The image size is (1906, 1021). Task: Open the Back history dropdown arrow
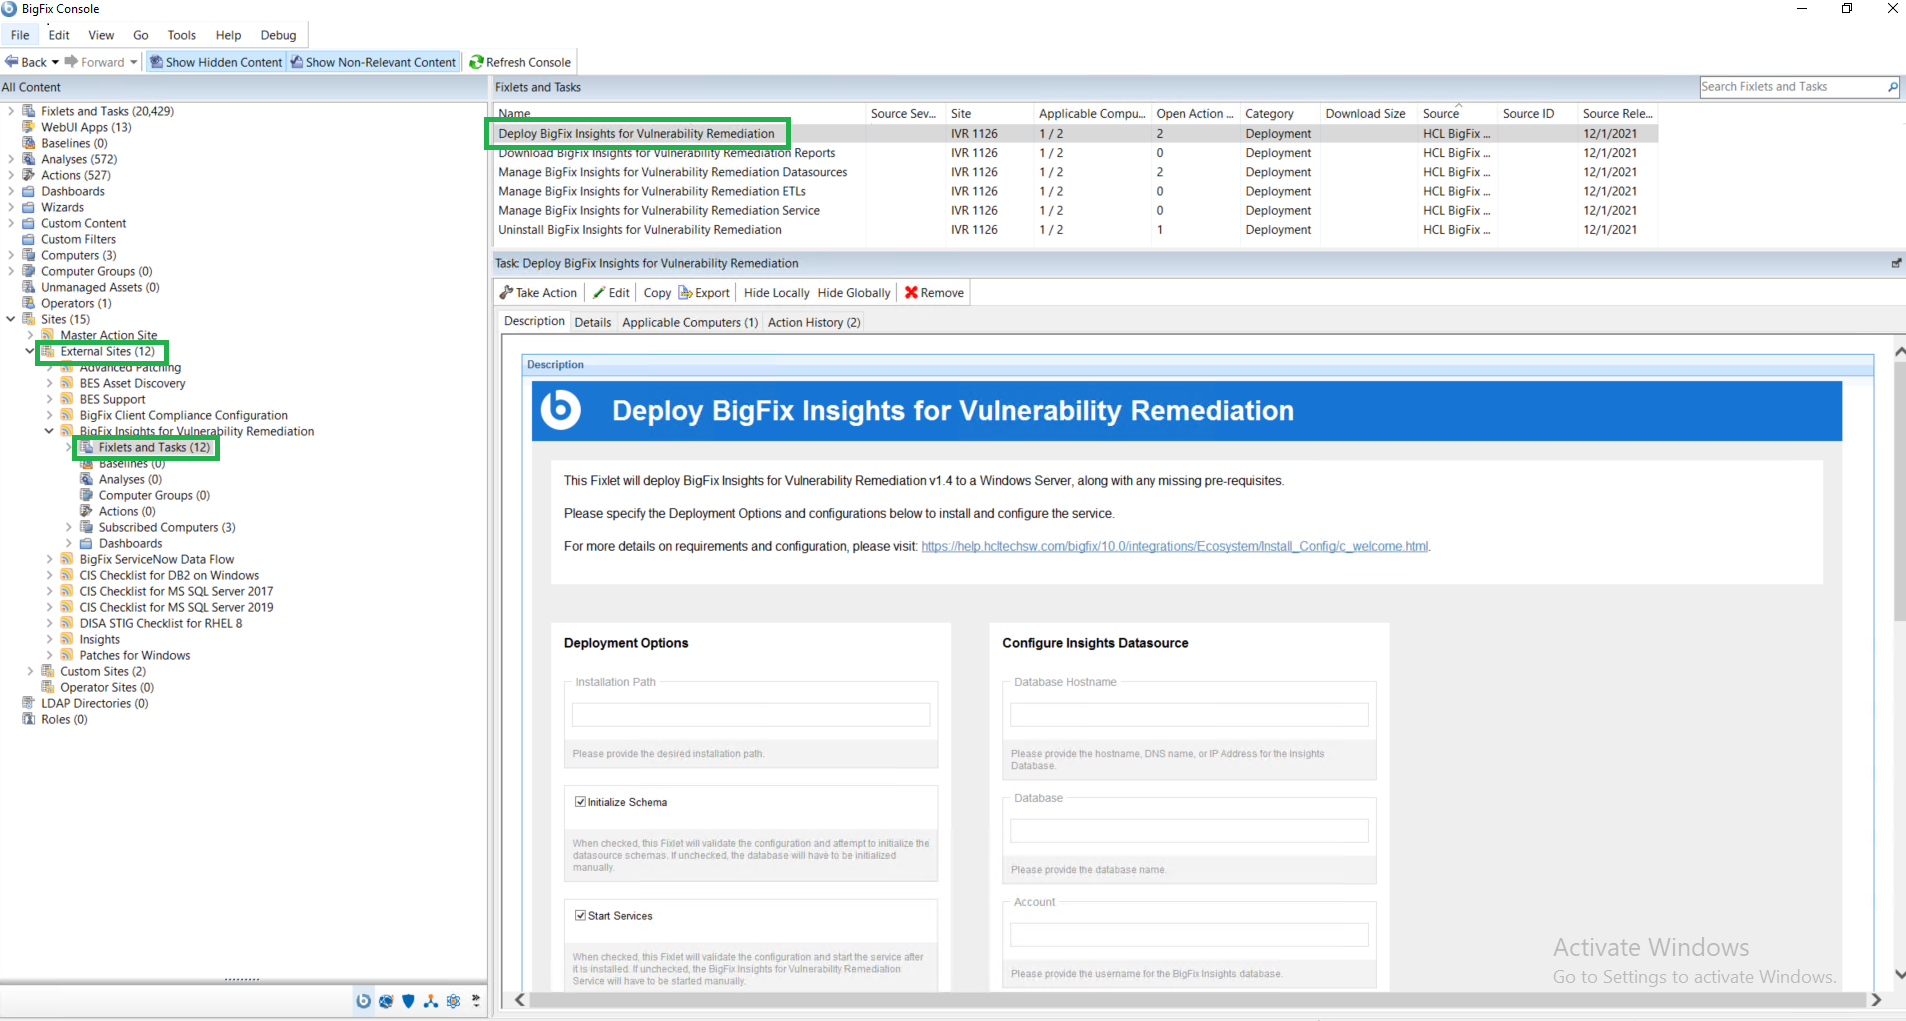(55, 62)
